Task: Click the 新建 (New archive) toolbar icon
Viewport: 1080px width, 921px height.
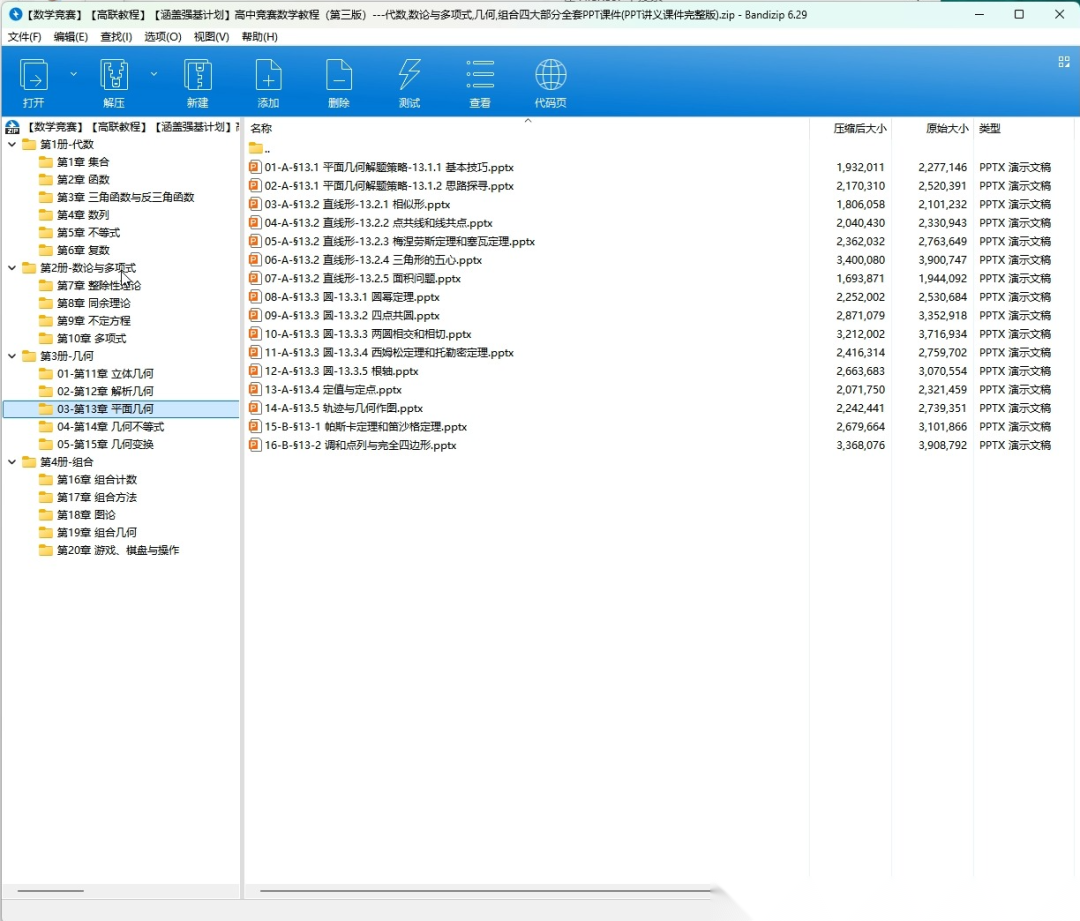Action: (197, 76)
